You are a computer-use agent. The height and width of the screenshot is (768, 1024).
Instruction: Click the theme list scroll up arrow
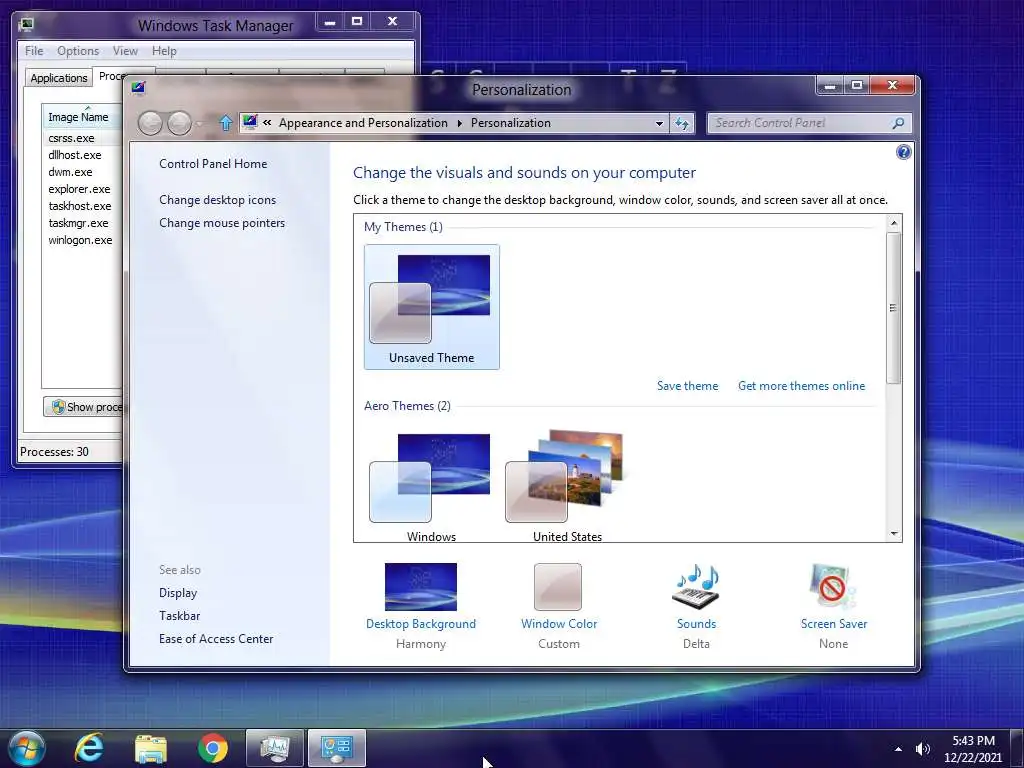point(894,223)
